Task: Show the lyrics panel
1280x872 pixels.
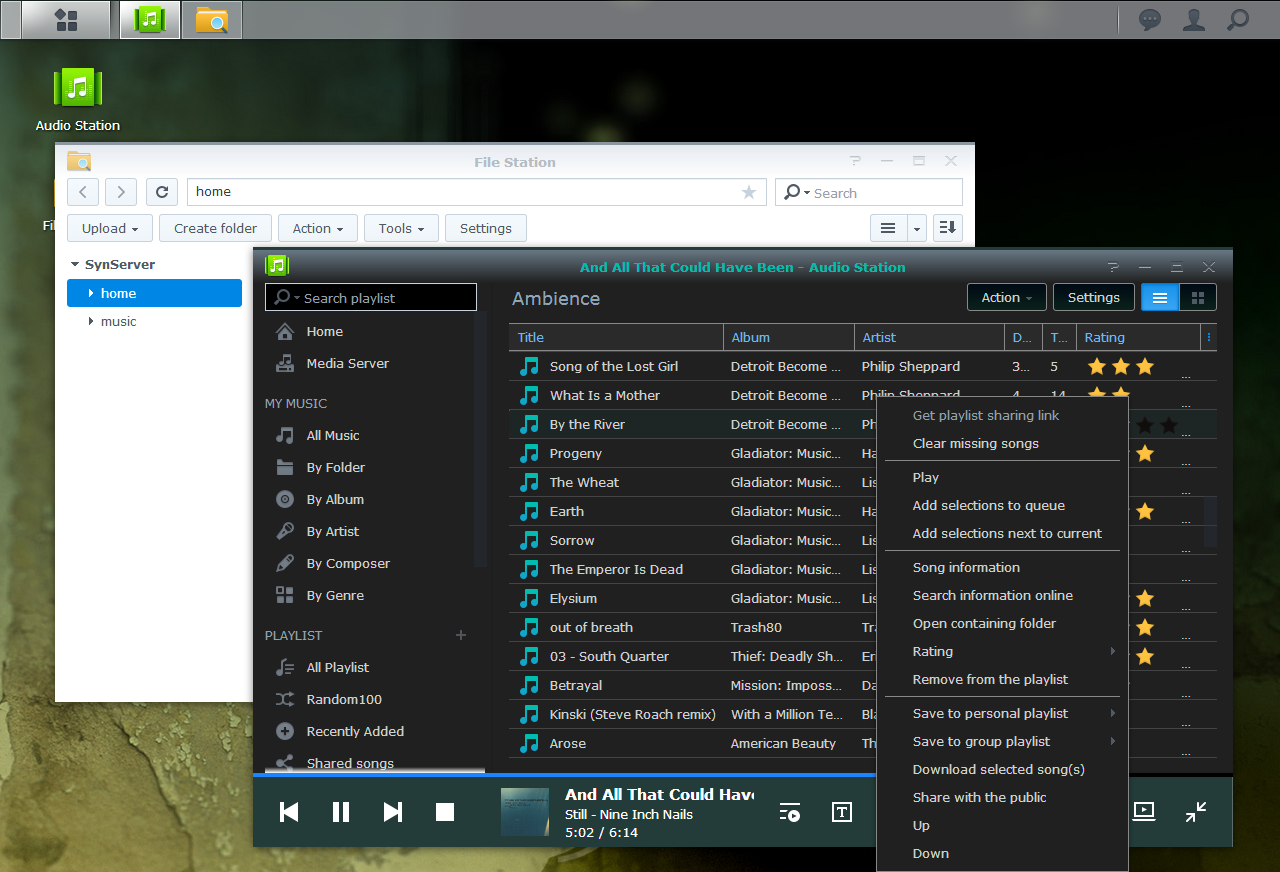Action: [x=842, y=812]
